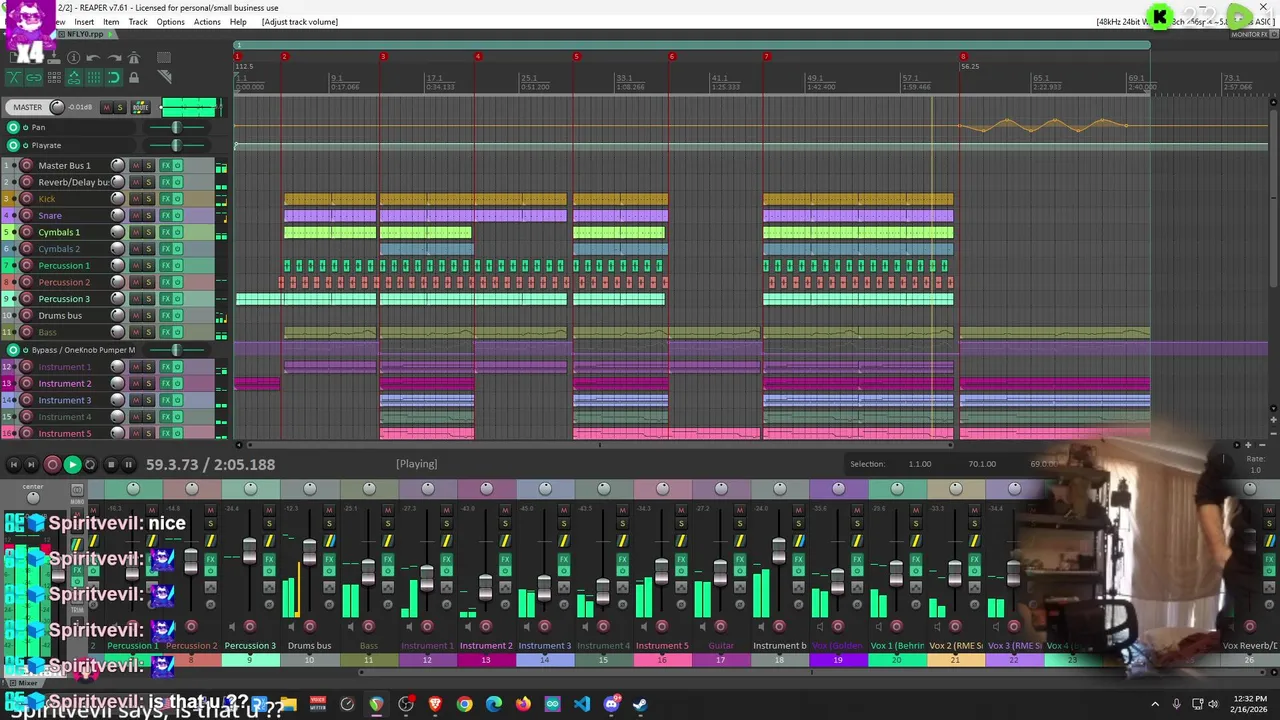Open the Actions menu

207,22
